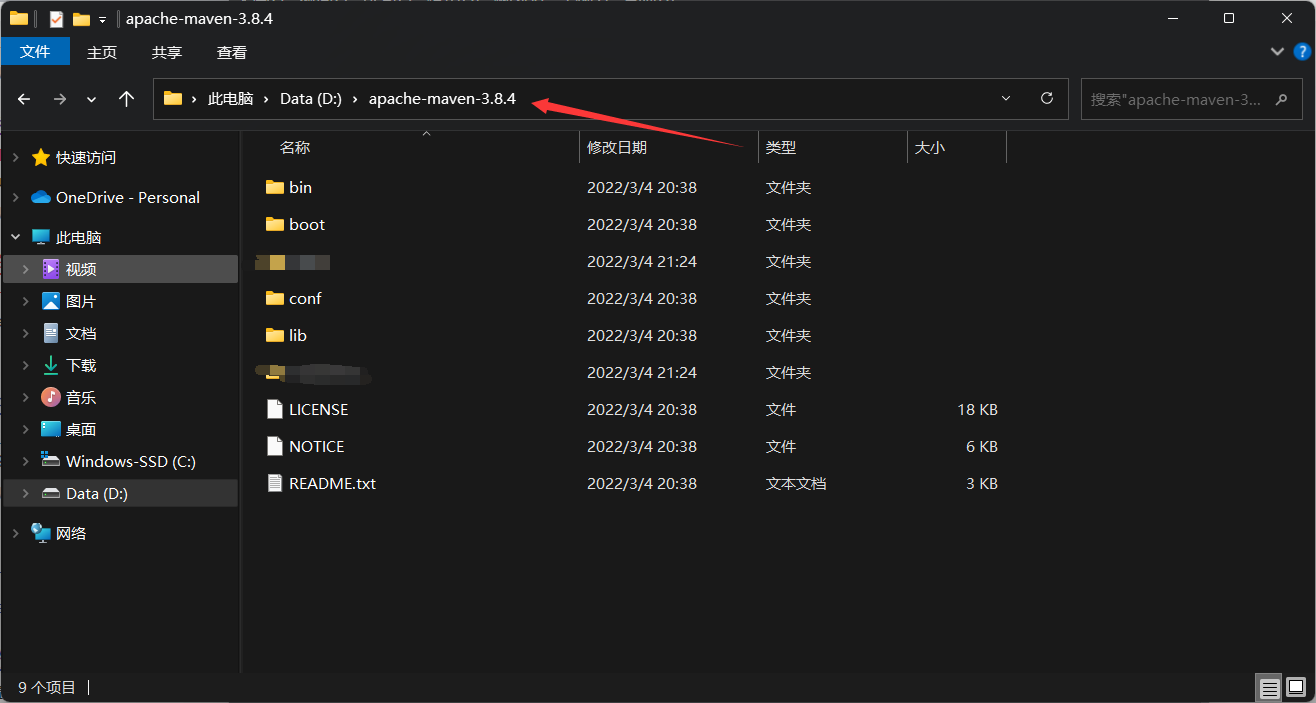Switch to the 共享 tab
Viewport: 1316px width, 703px height.
click(167, 52)
